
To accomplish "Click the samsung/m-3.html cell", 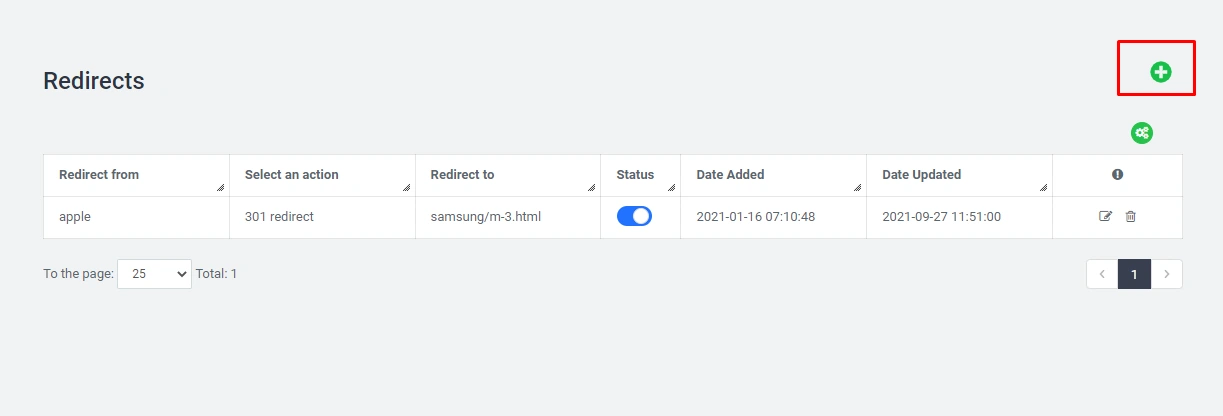I will [485, 216].
